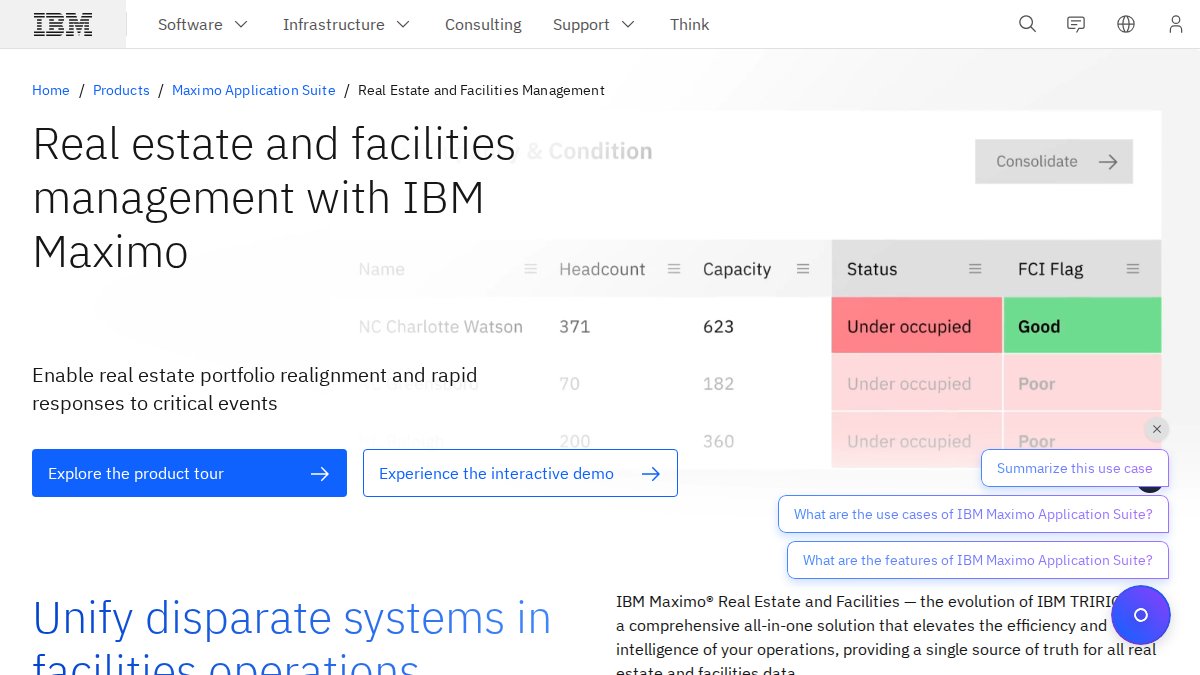Select Summarize this use case suggestion
The height and width of the screenshot is (675, 1200).
tap(1074, 468)
